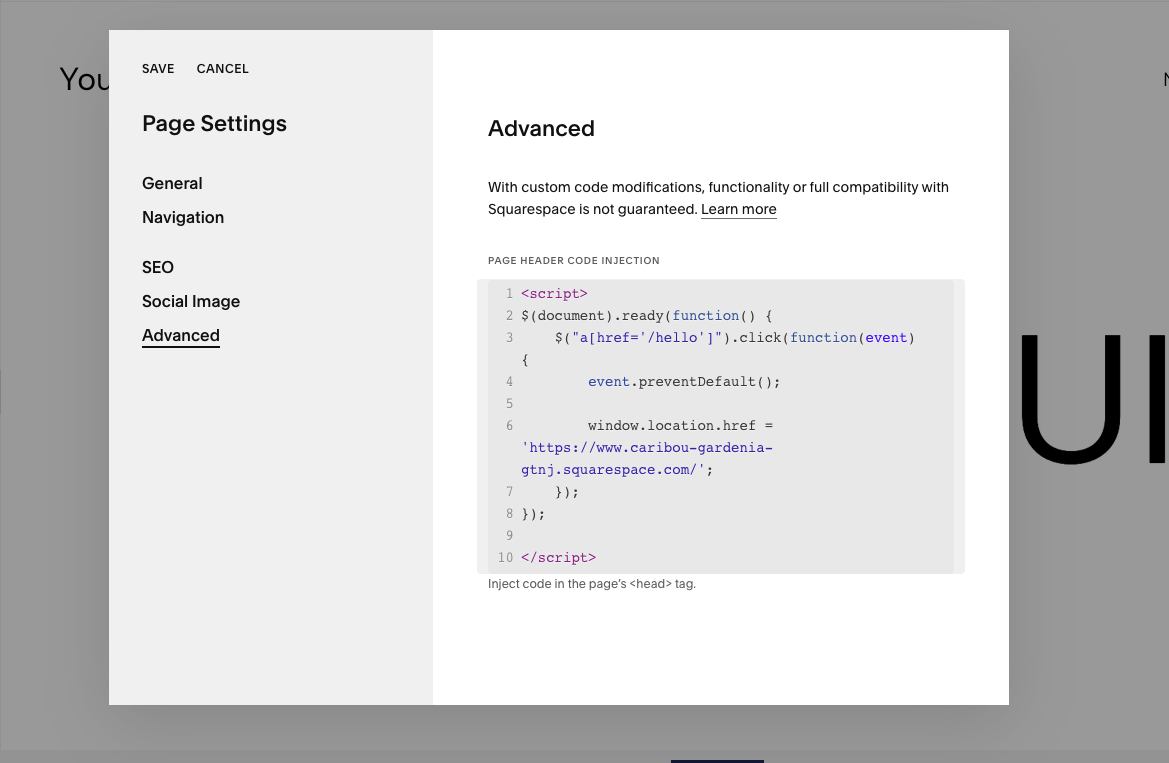Click the closing script tag on line 10
This screenshot has width=1169, height=763.
pos(558,558)
